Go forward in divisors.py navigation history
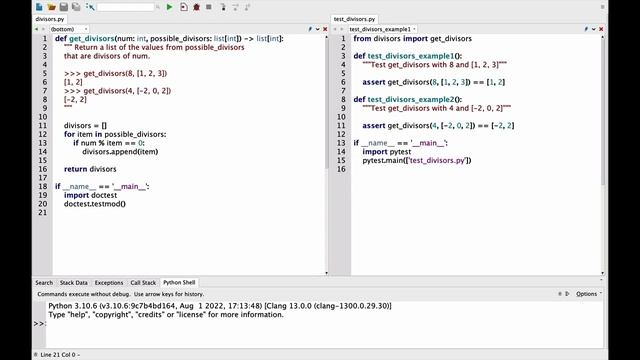 pos(43,29)
